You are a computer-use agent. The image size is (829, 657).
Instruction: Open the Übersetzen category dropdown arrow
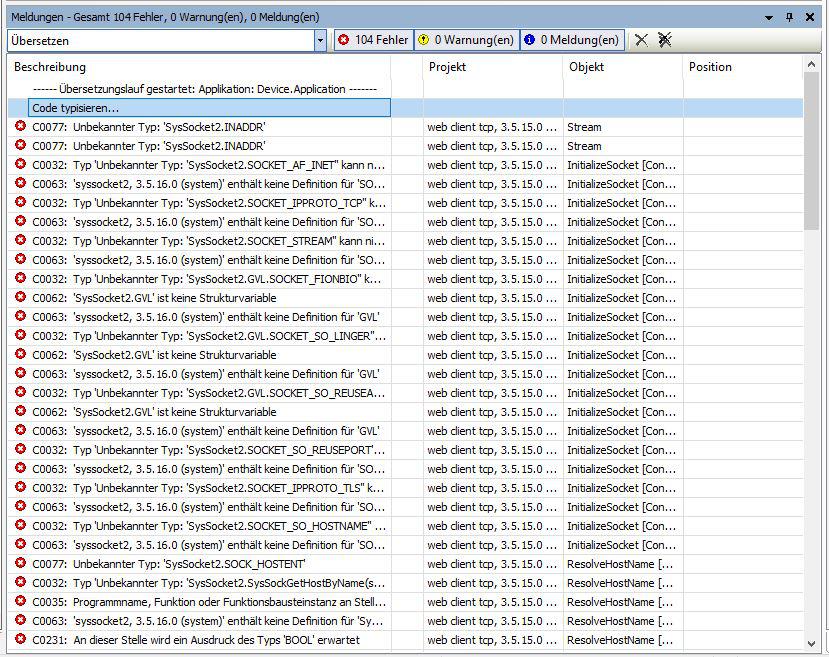click(320, 41)
